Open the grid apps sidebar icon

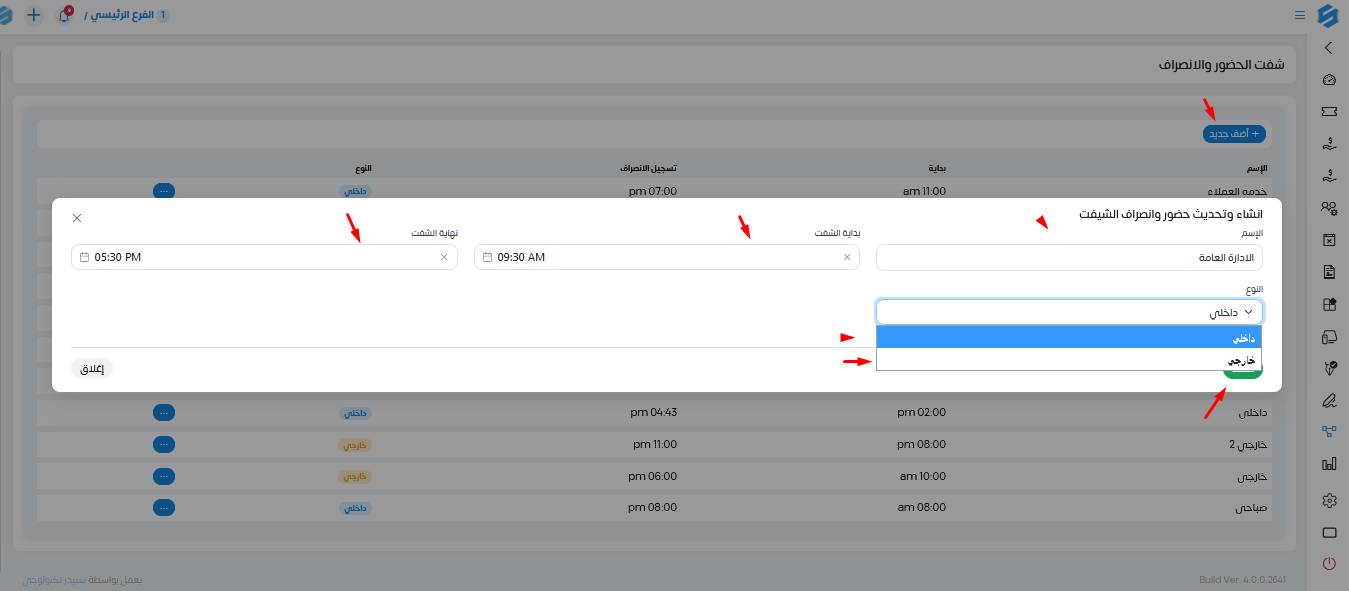pyautogui.click(x=1328, y=304)
